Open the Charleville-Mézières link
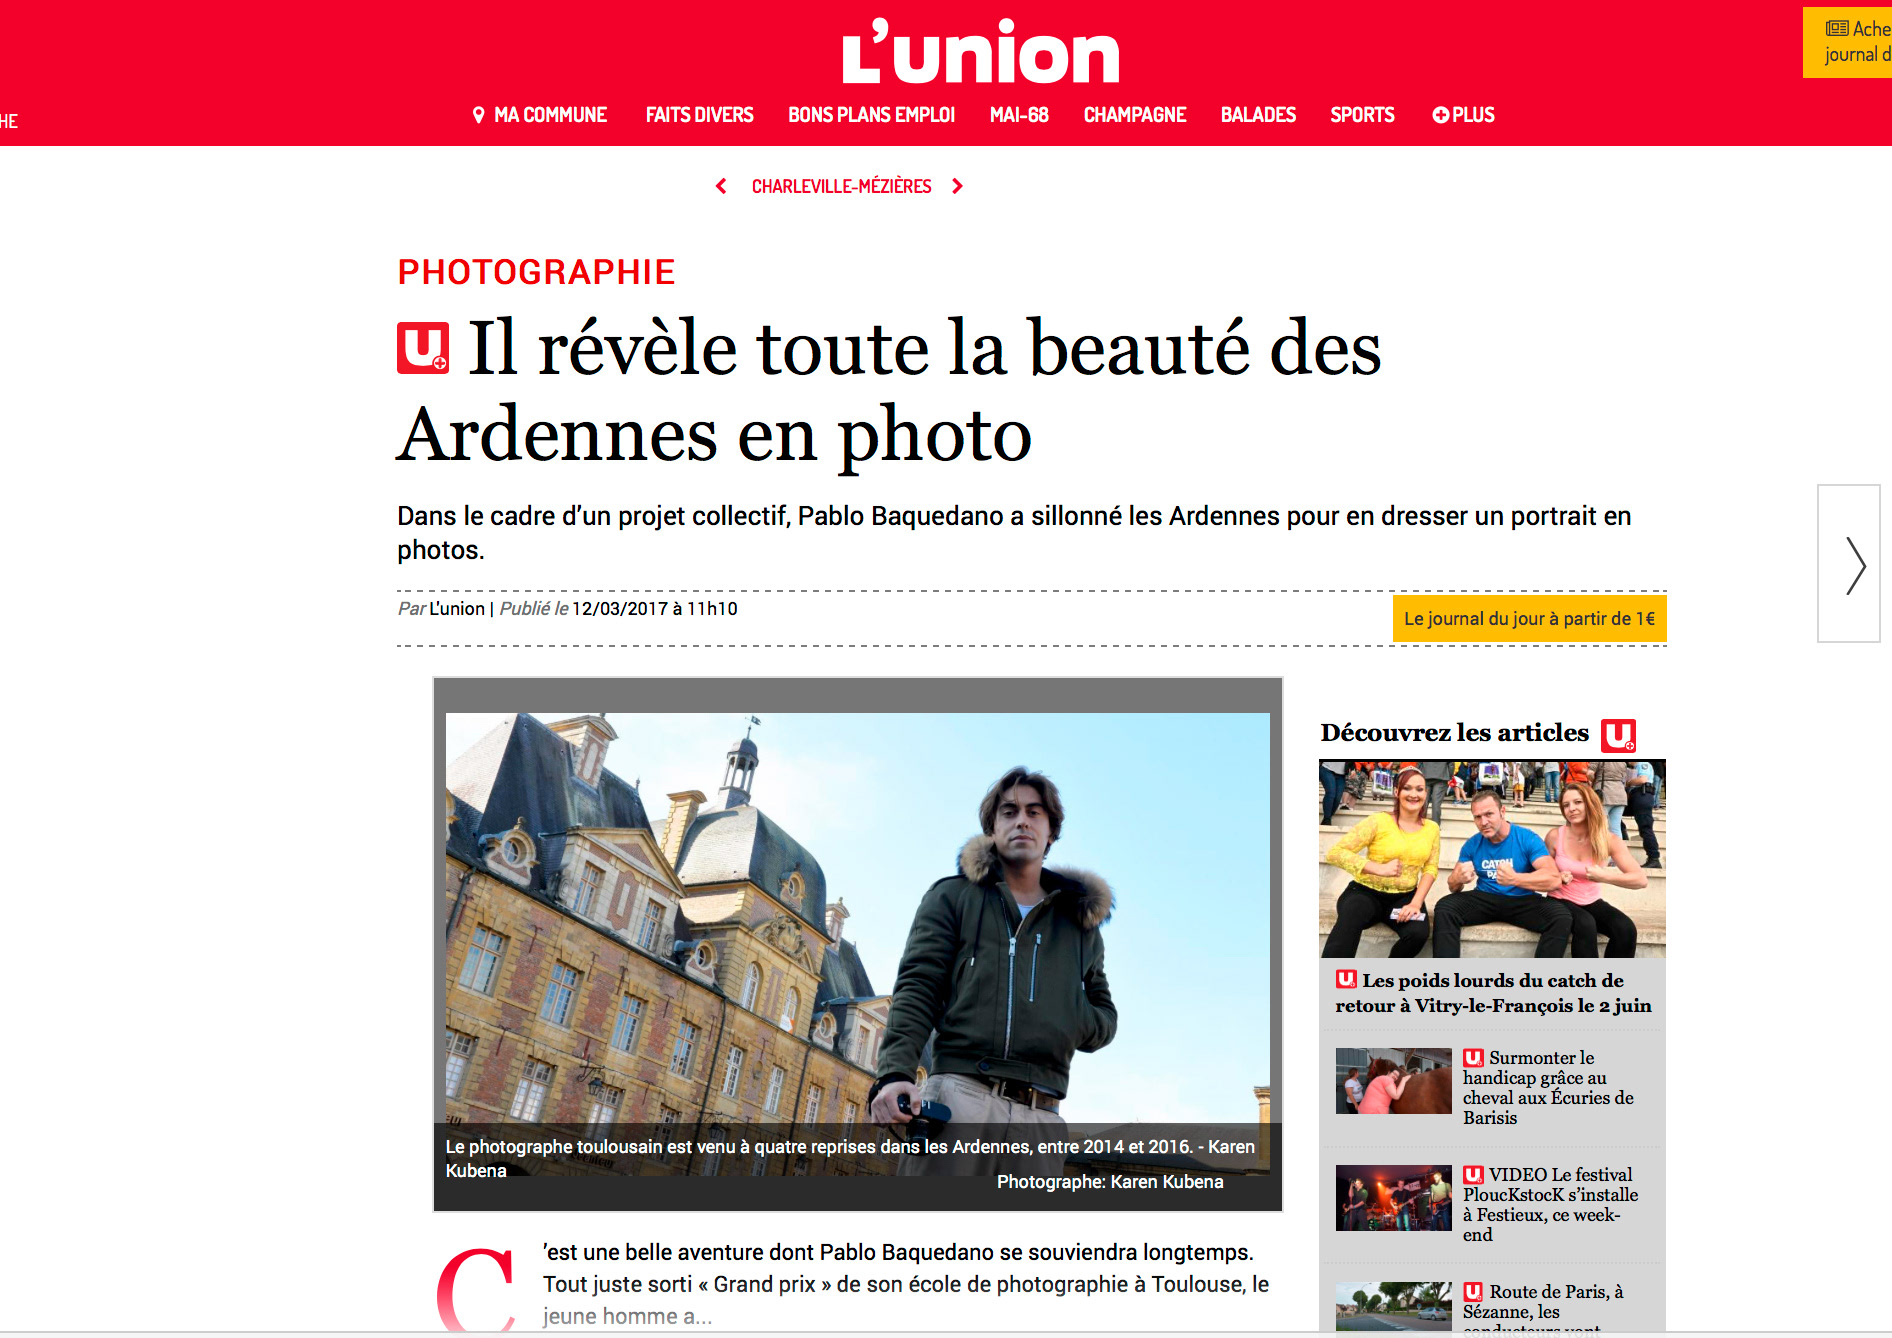Viewport: 1892px width, 1338px height. [841, 186]
